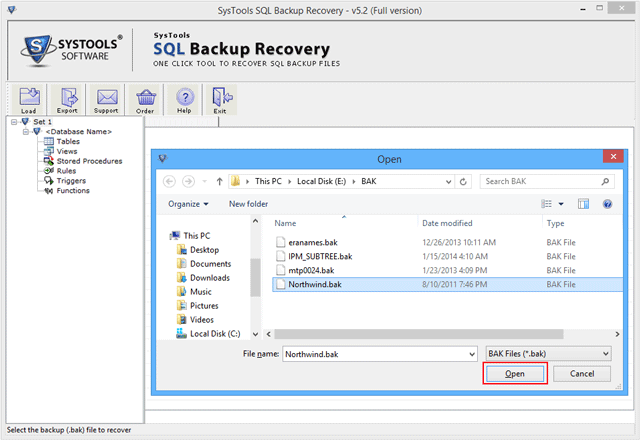Click the file list horizontal scrollbar thumb
Viewport: 640px width, 440px height.
[419, 334]
